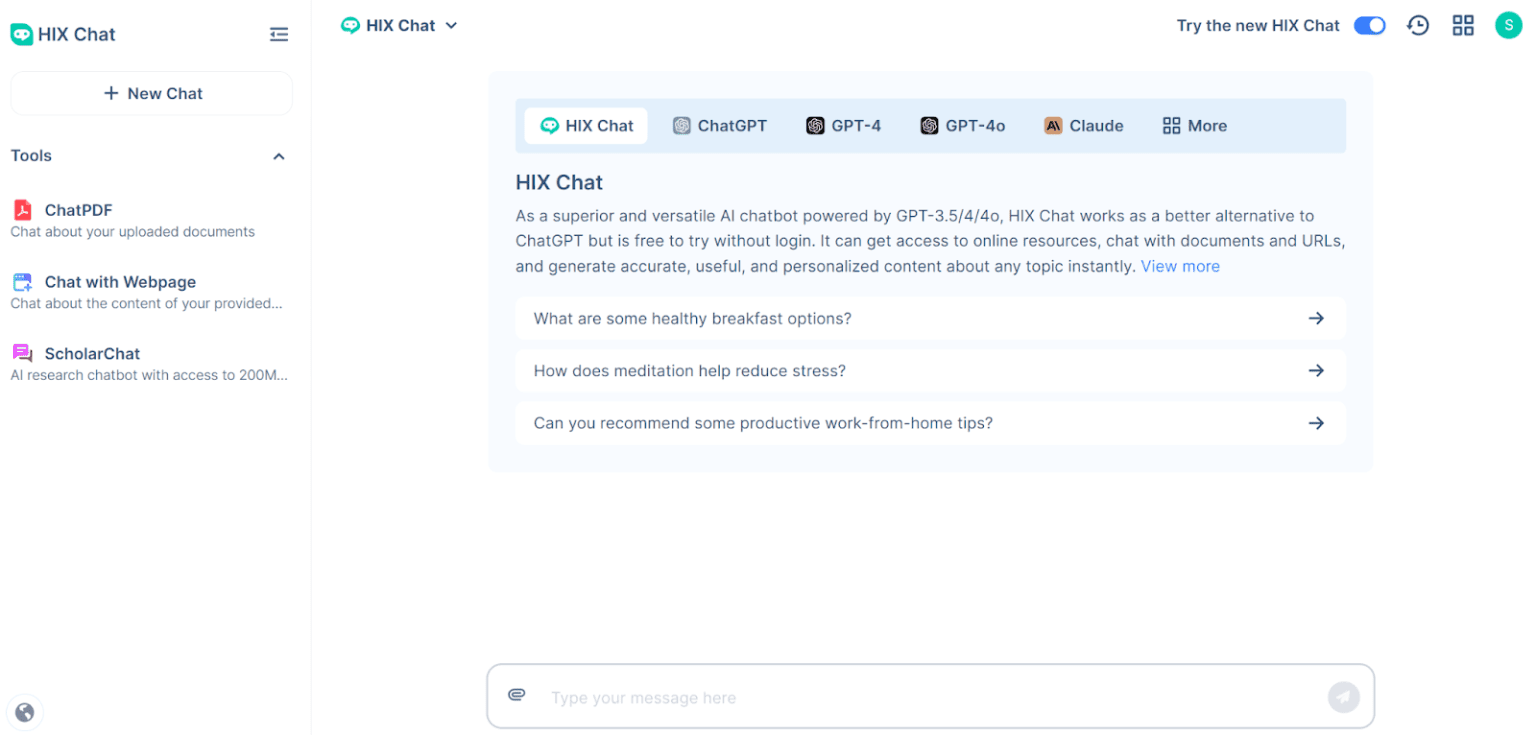Viewport: 1536px width, 735px height.
Task: Open the apps grid in the top bar
Action: [x=1463, y=25]
